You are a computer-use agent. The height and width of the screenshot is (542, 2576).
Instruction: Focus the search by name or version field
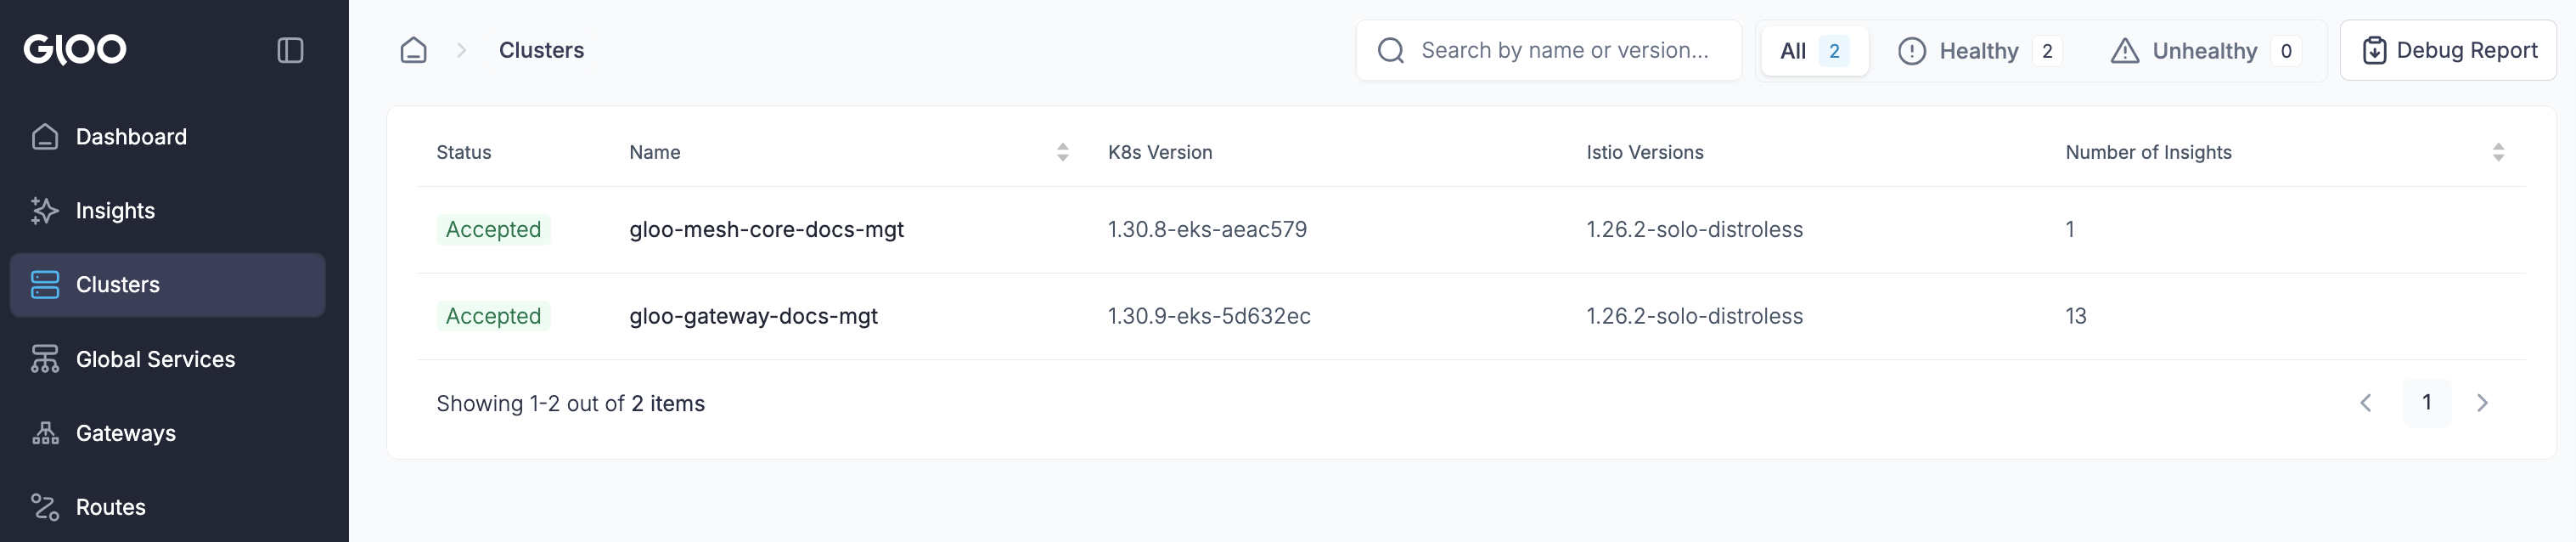1548,50
